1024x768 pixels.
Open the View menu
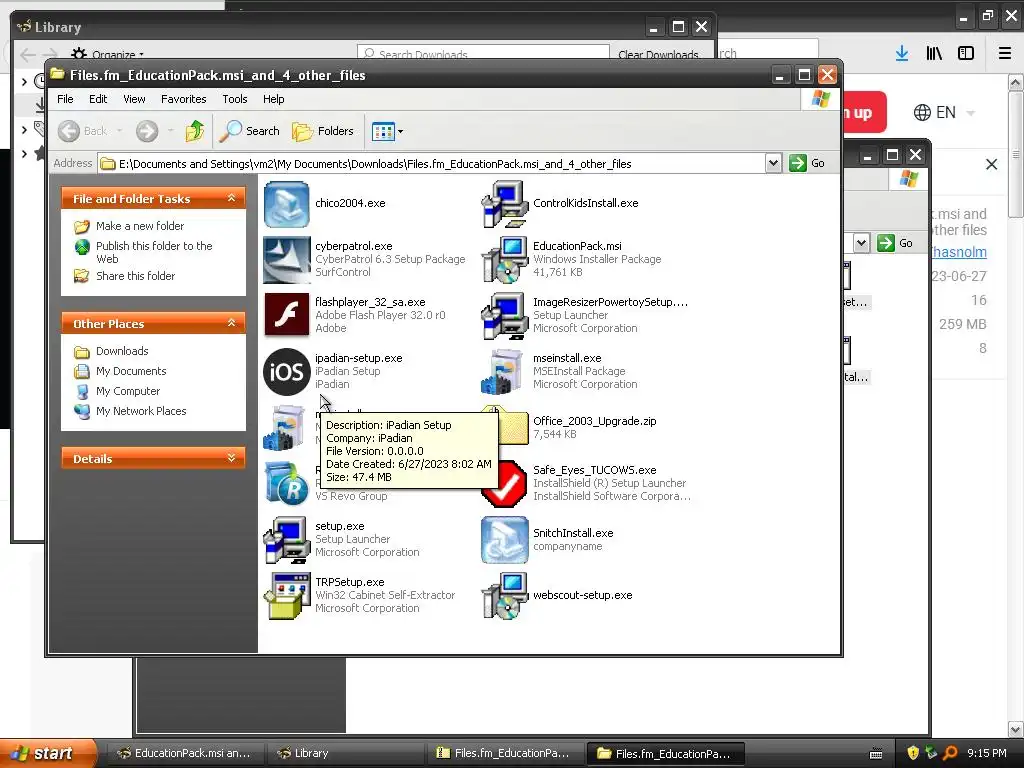pyautogui.click(x=134, y=99)
